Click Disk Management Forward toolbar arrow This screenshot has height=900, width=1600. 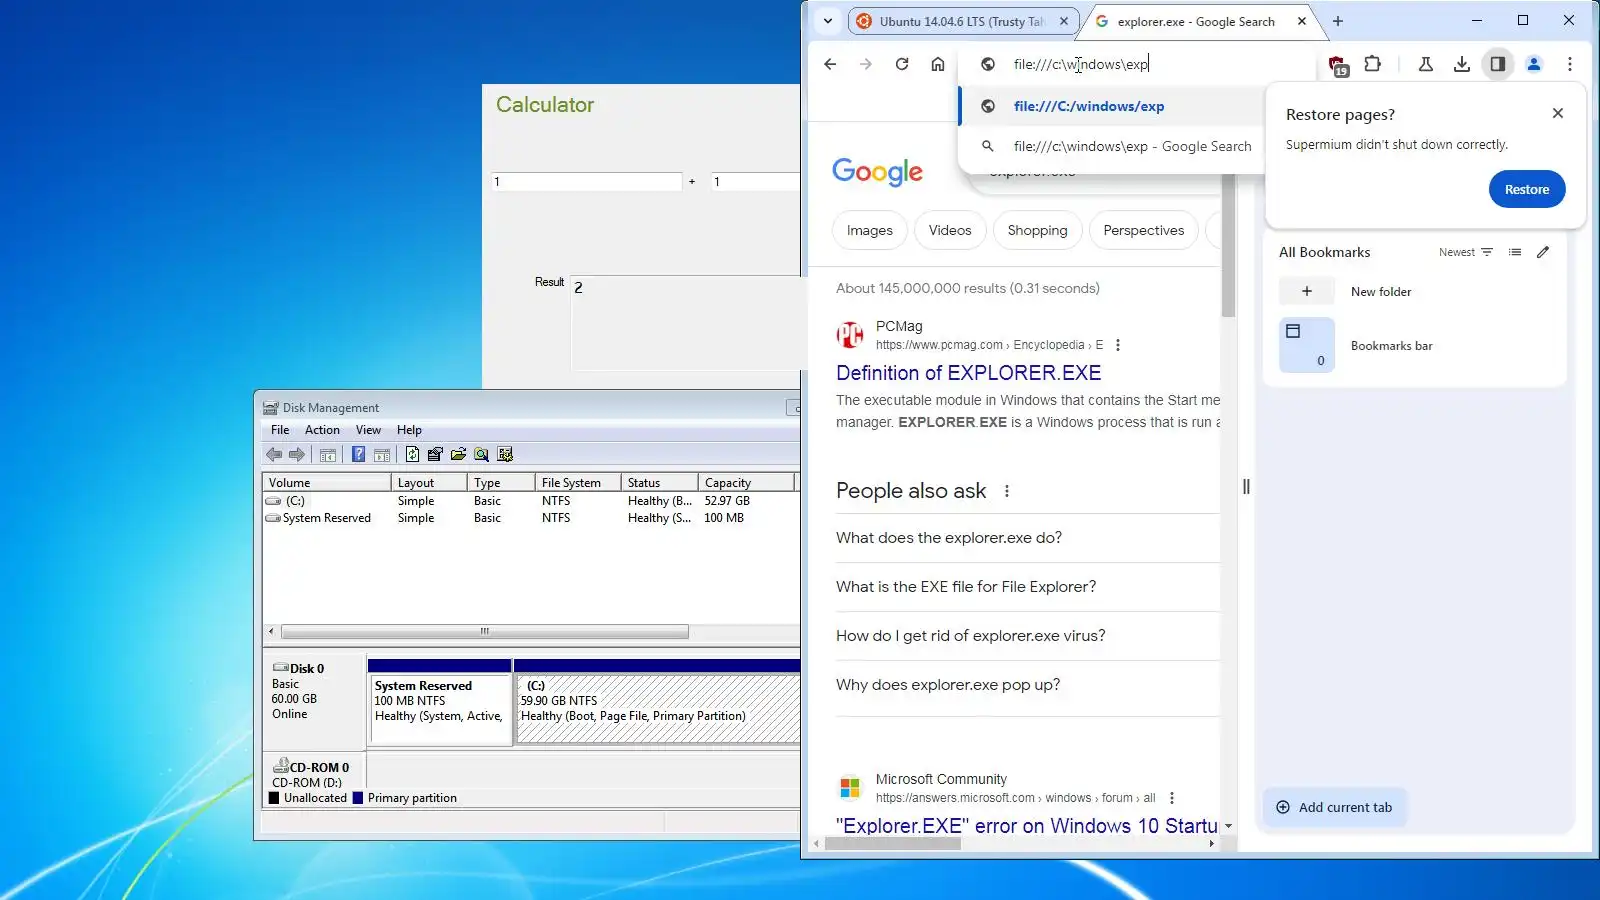[297, 455]
